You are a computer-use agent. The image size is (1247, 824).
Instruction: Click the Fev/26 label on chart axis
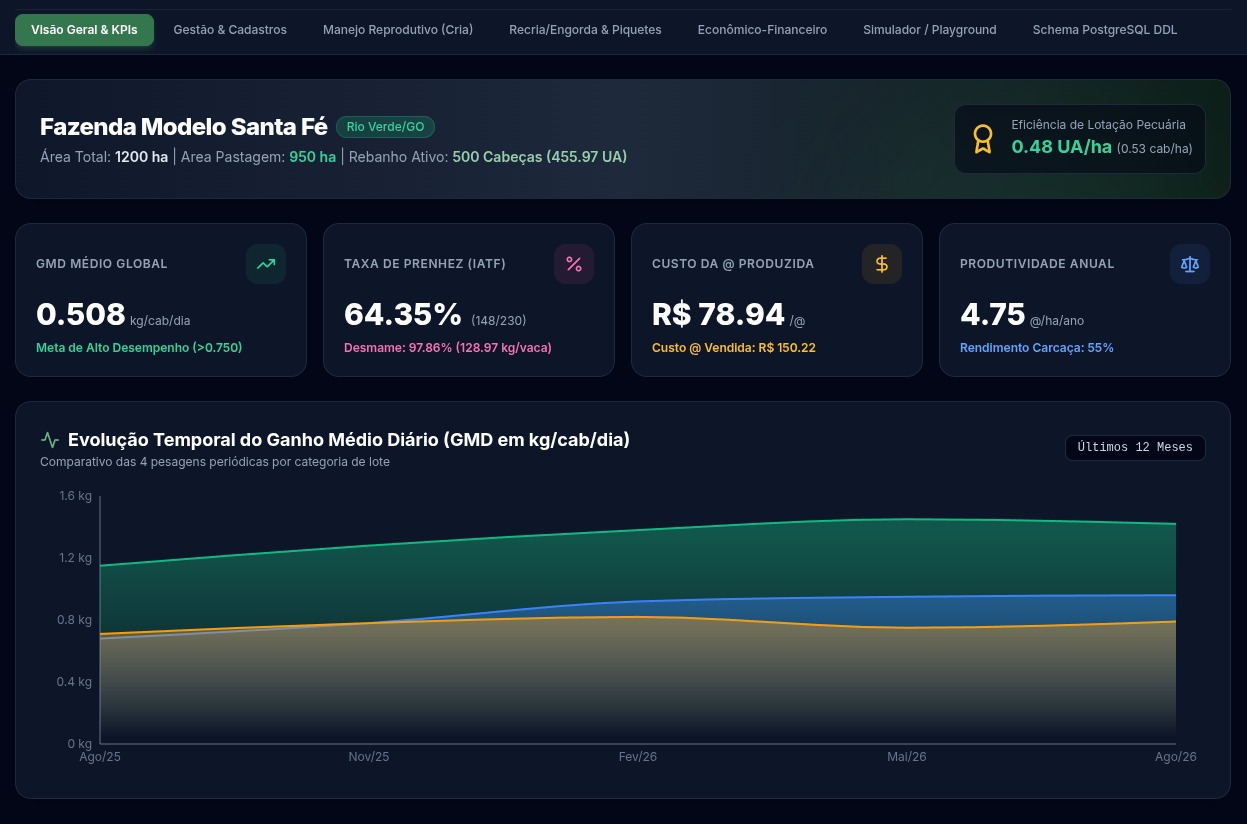point(638,757)
